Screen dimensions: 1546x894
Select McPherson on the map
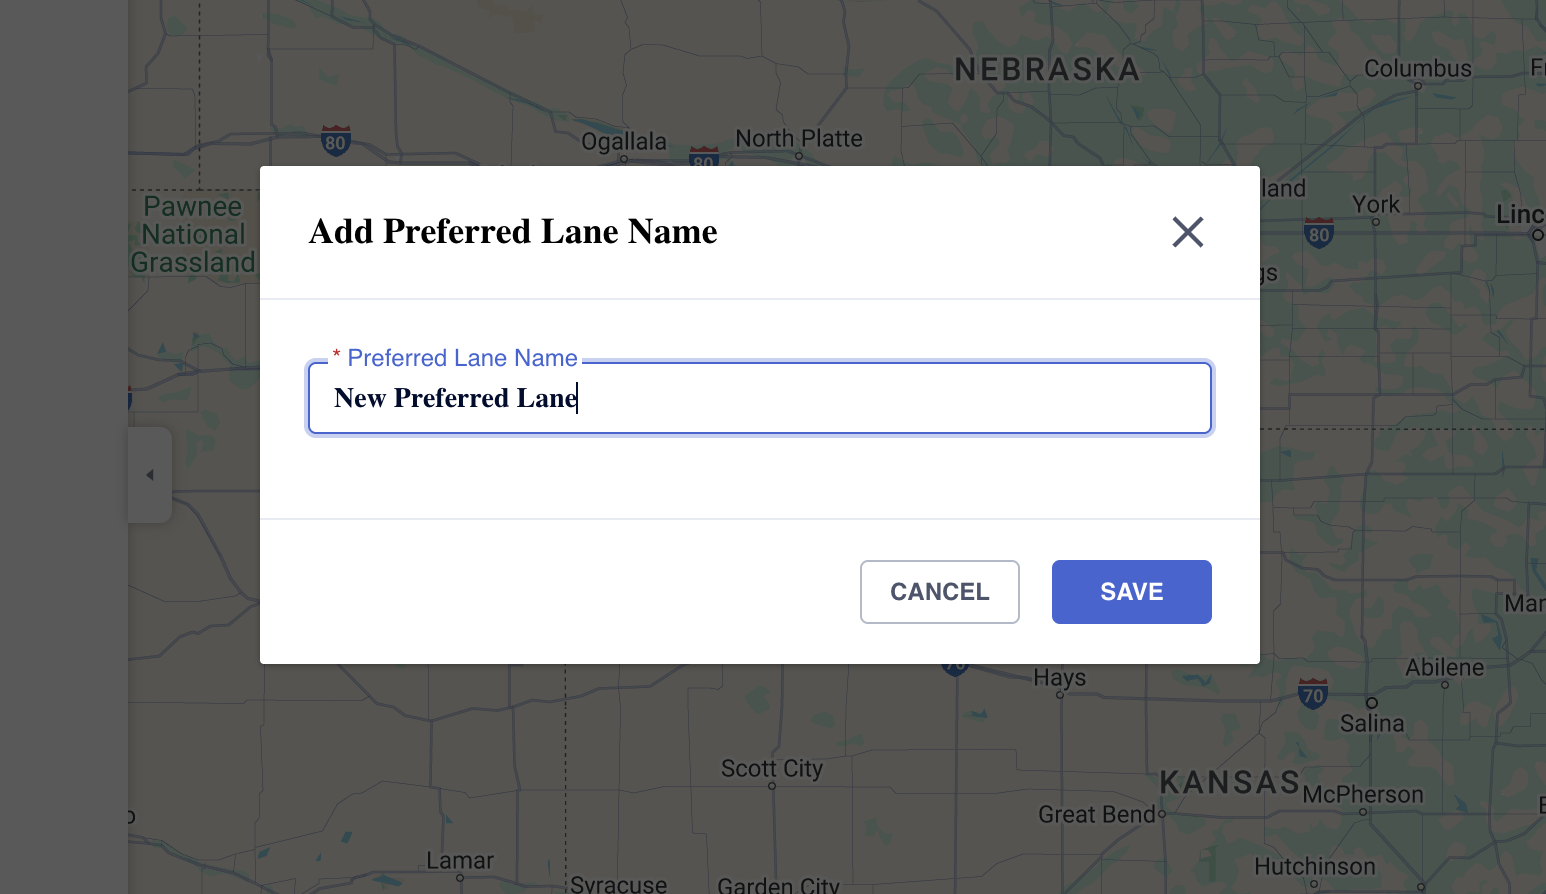click(1363, 795)
